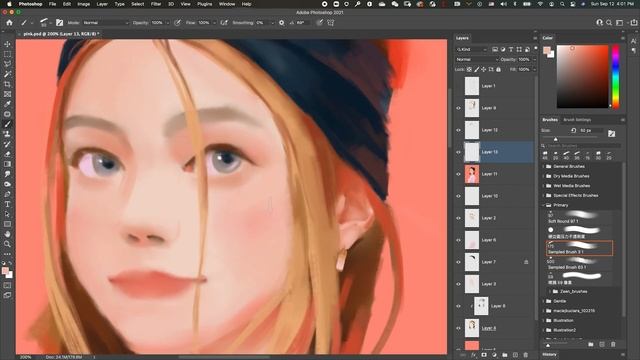Adjust the brush Size slider handle

[x=556, y=140]
